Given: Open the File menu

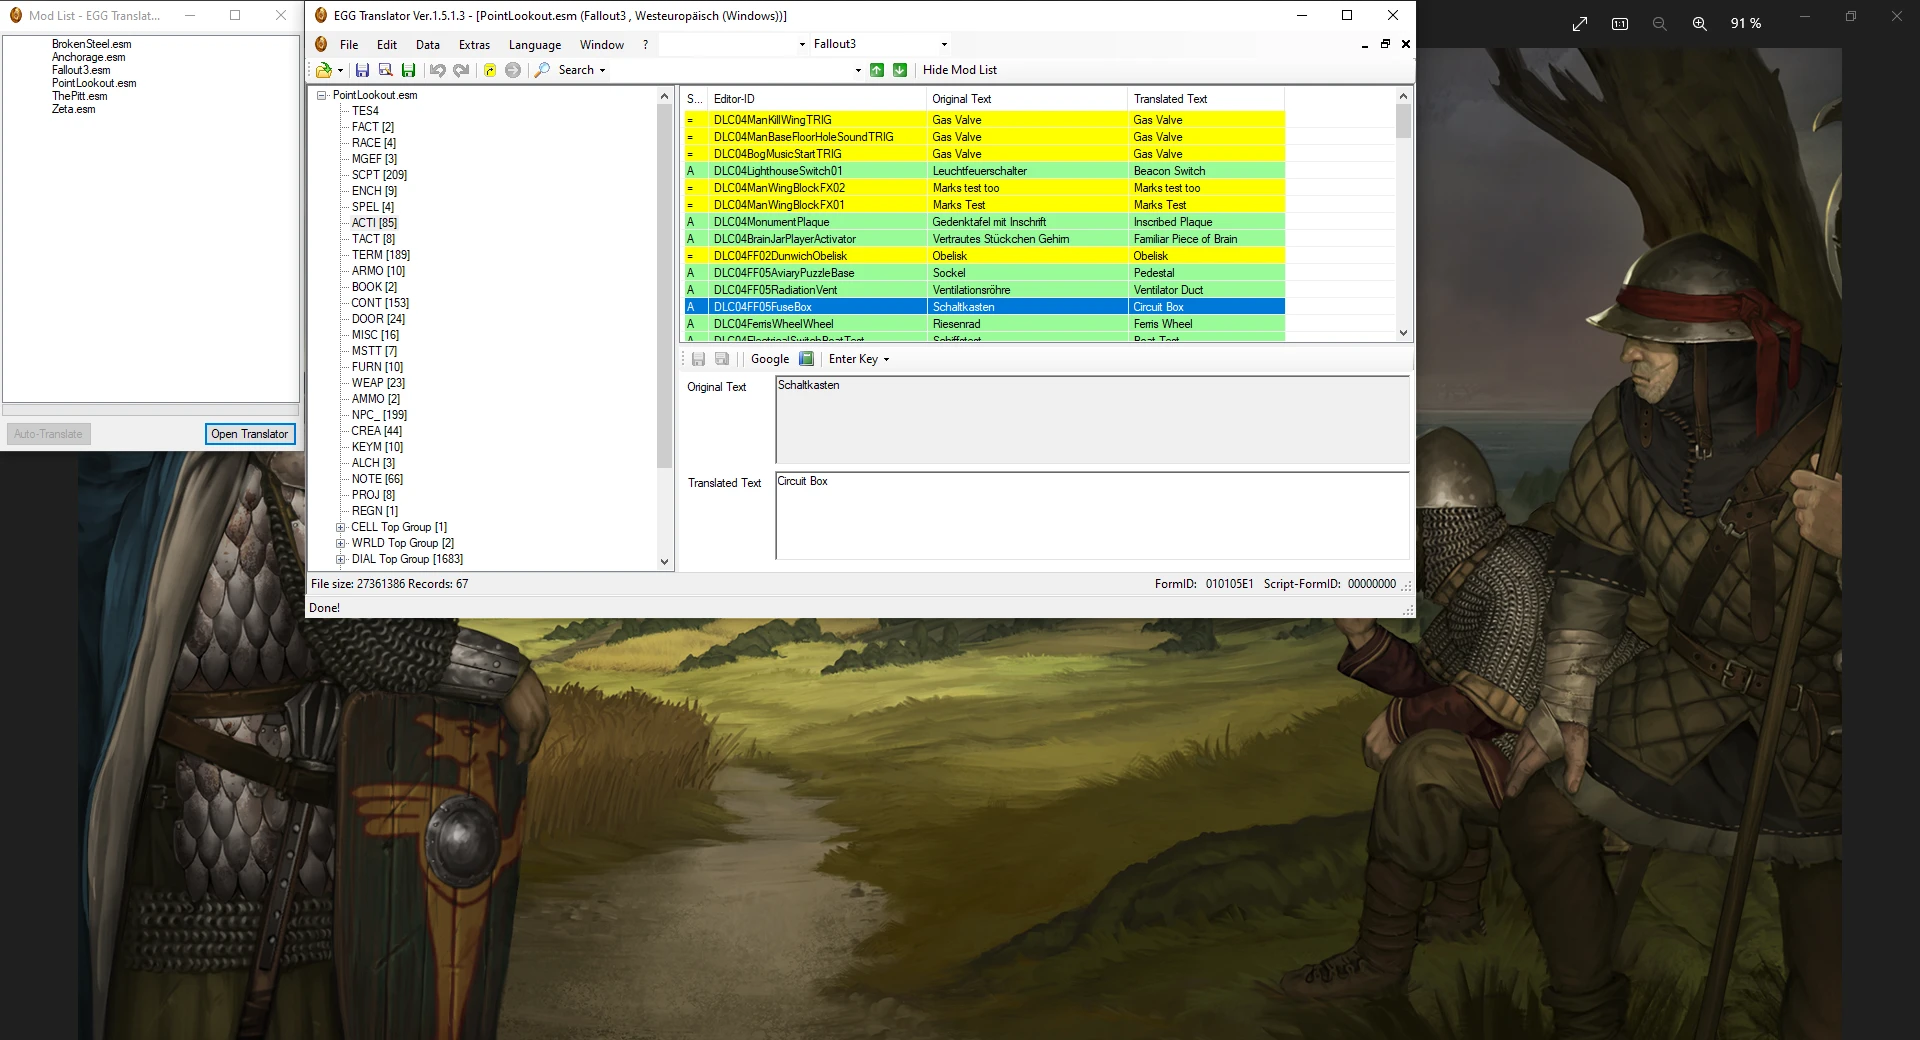Looking at the screenshot, I should click(349, 45).
